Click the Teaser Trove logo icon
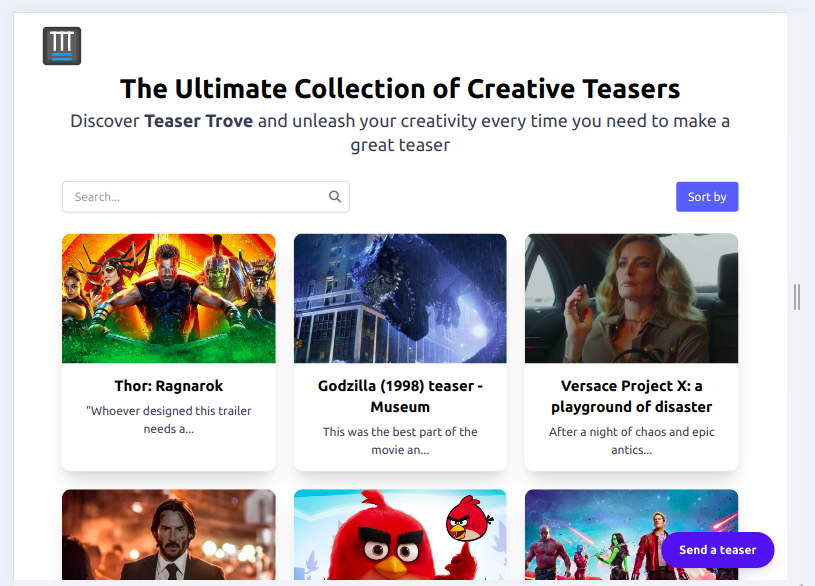Viewport: 815px width, 586px height. (x=62, y=46)
